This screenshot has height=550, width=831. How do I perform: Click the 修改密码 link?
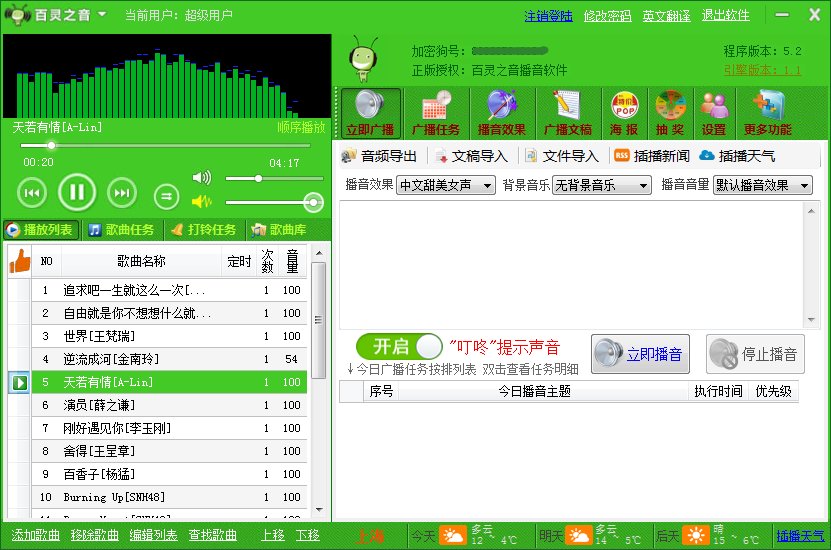coord(607,16)
